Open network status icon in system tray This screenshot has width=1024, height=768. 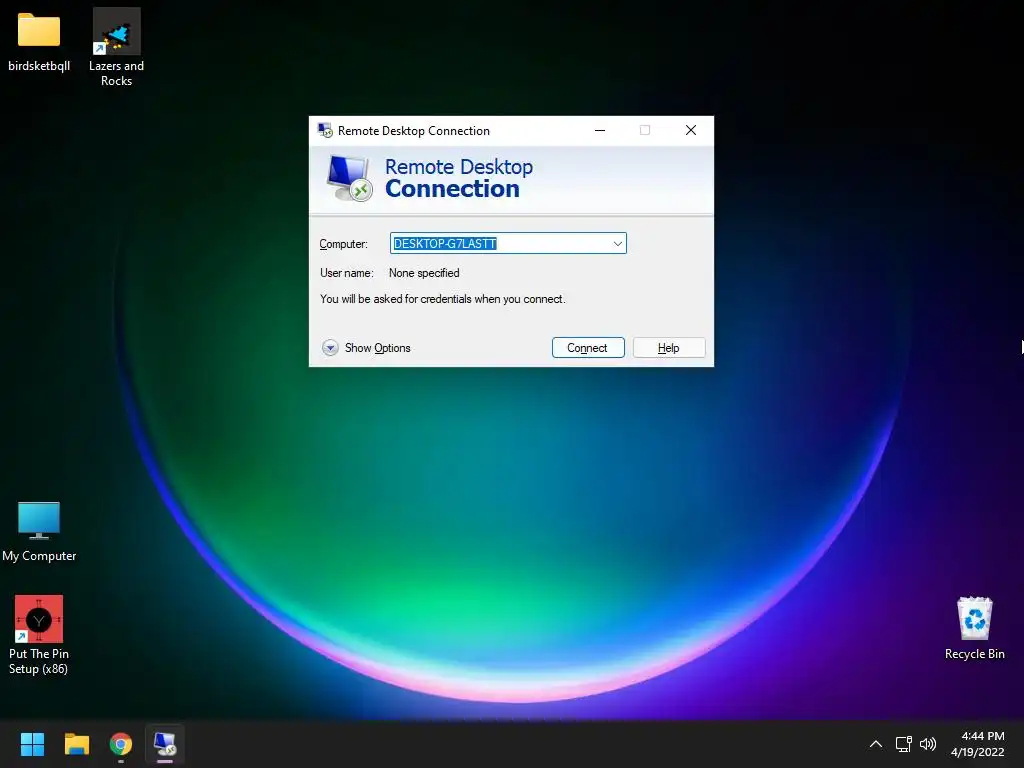click(904, 744)
